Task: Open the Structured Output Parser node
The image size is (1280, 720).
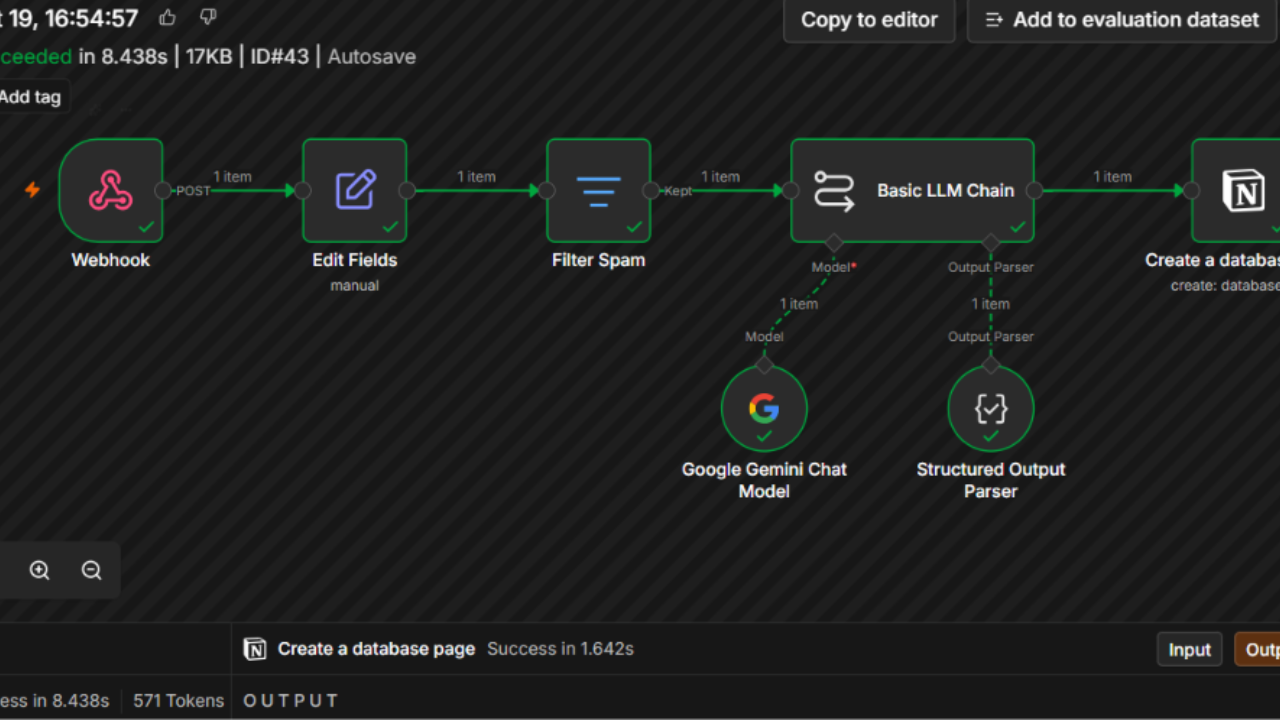Action: click(x=991, y=408)
